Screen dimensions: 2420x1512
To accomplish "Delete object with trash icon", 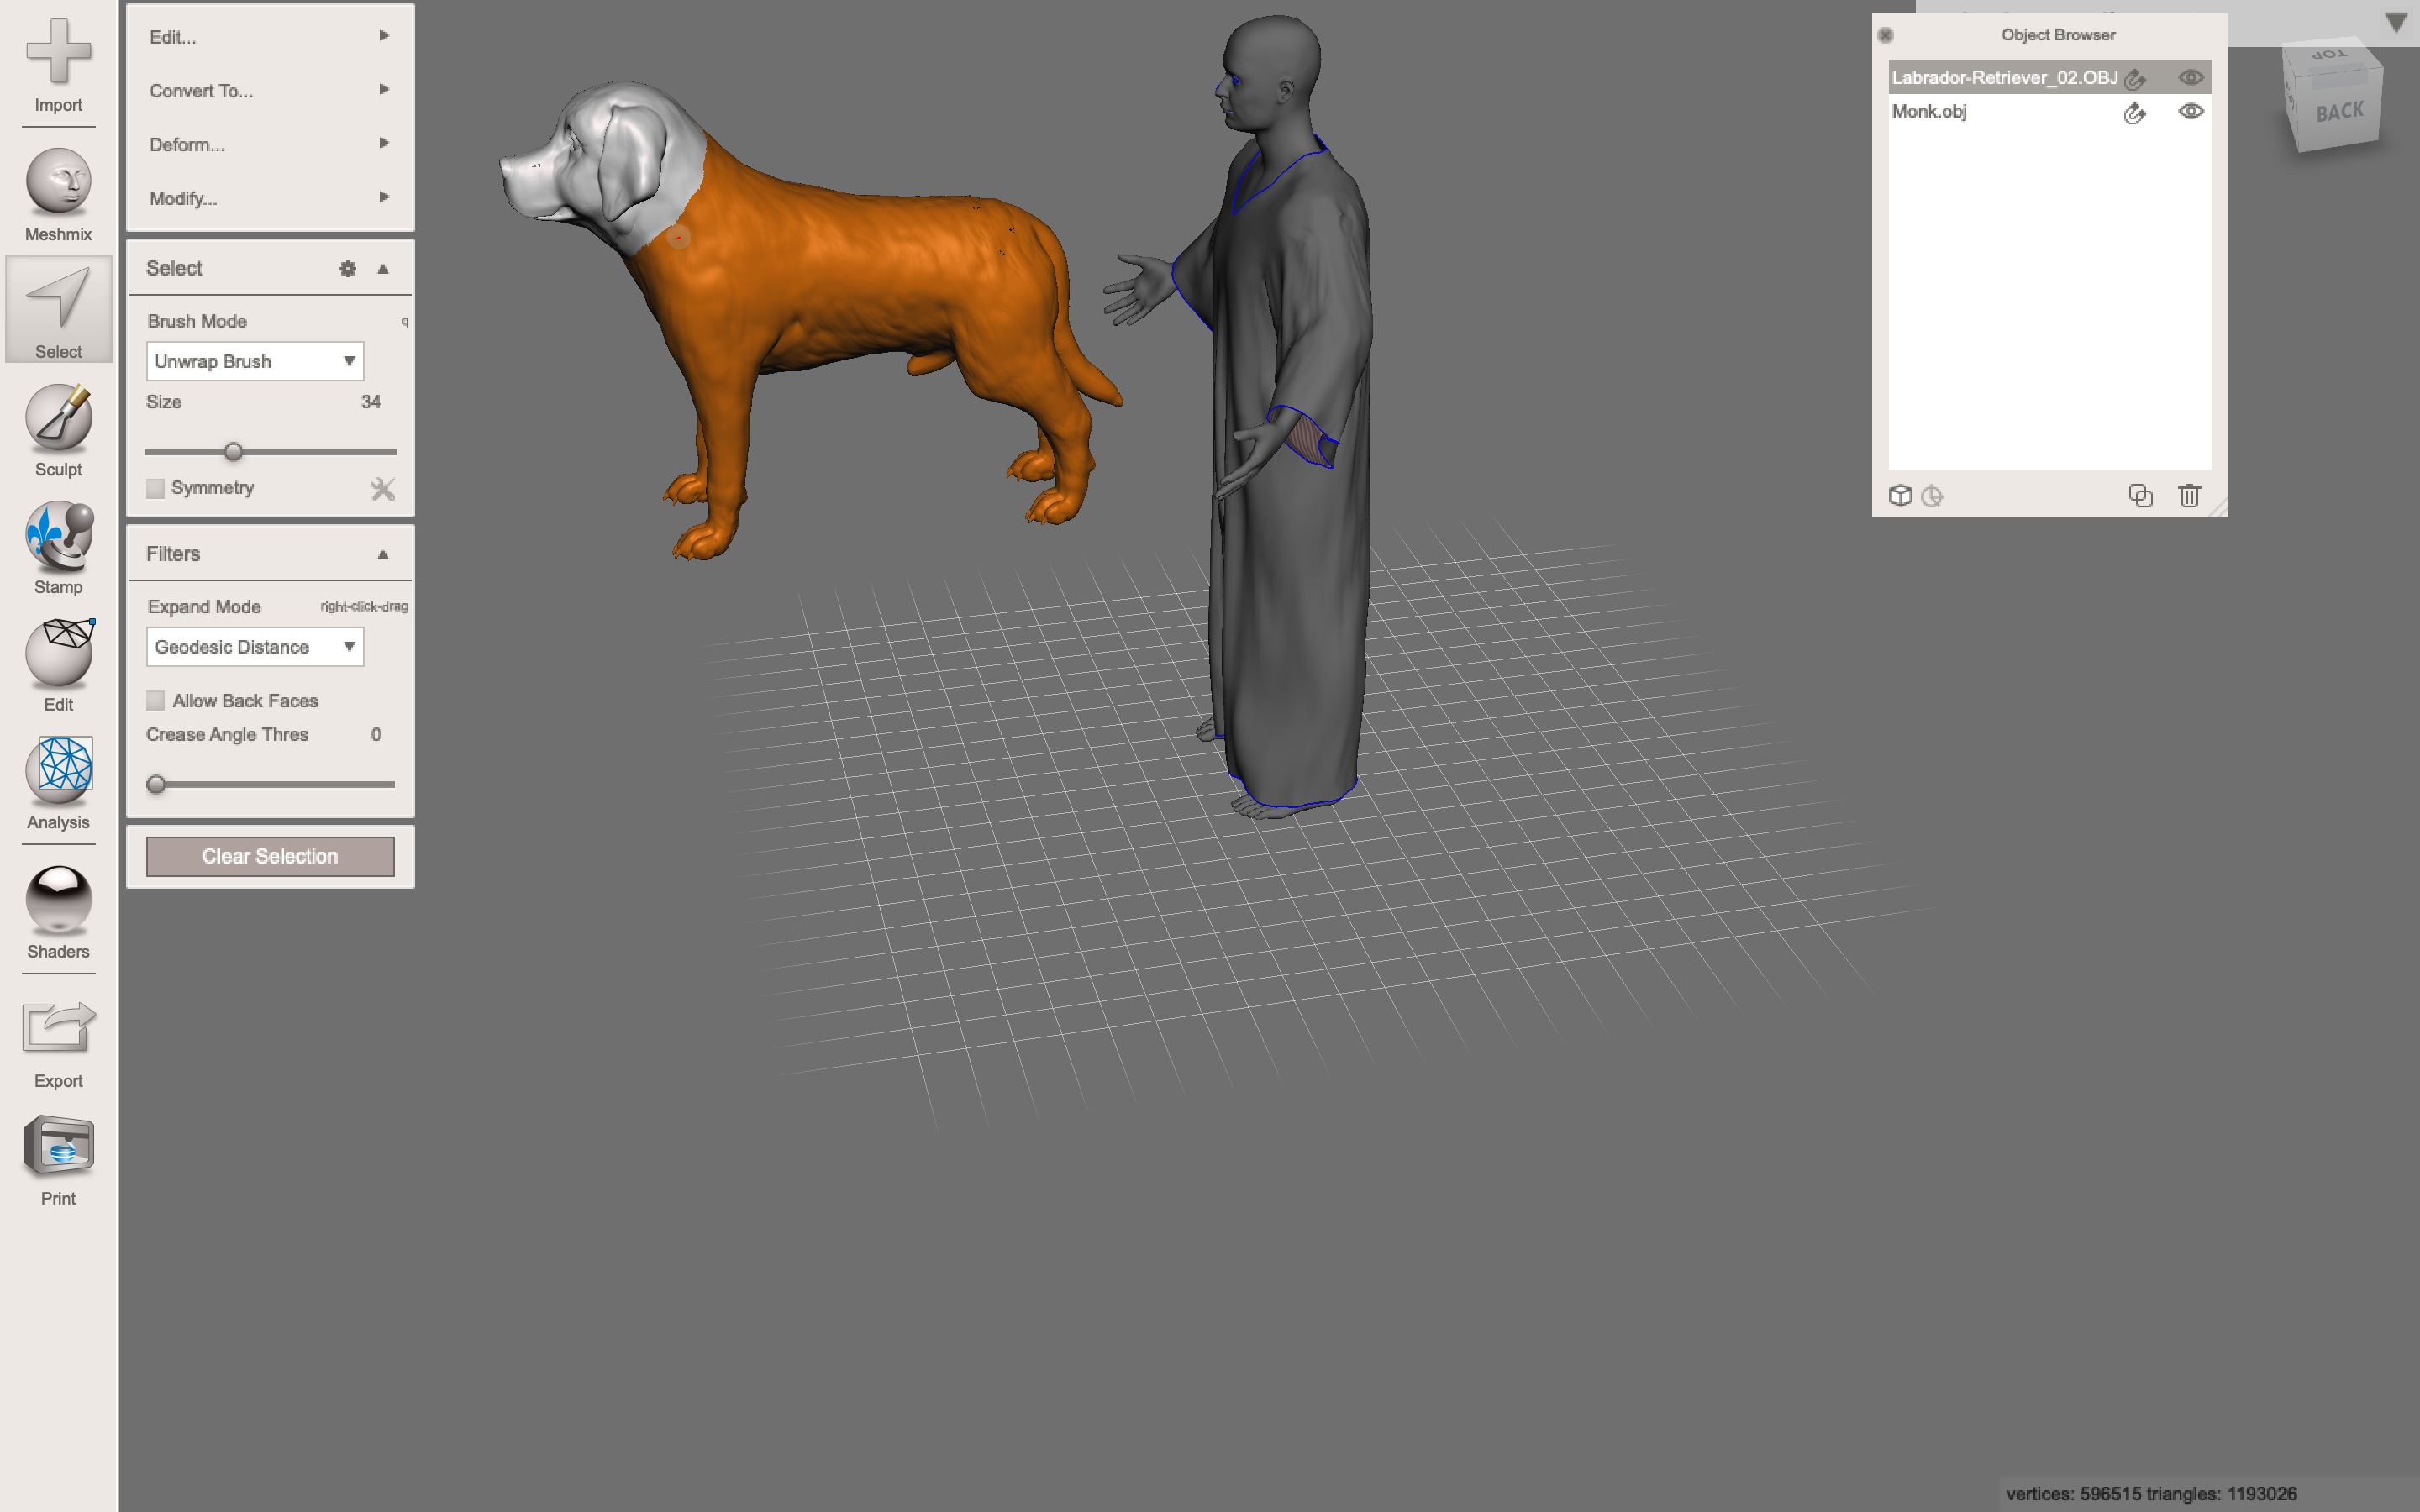I will pos(2188,496).
